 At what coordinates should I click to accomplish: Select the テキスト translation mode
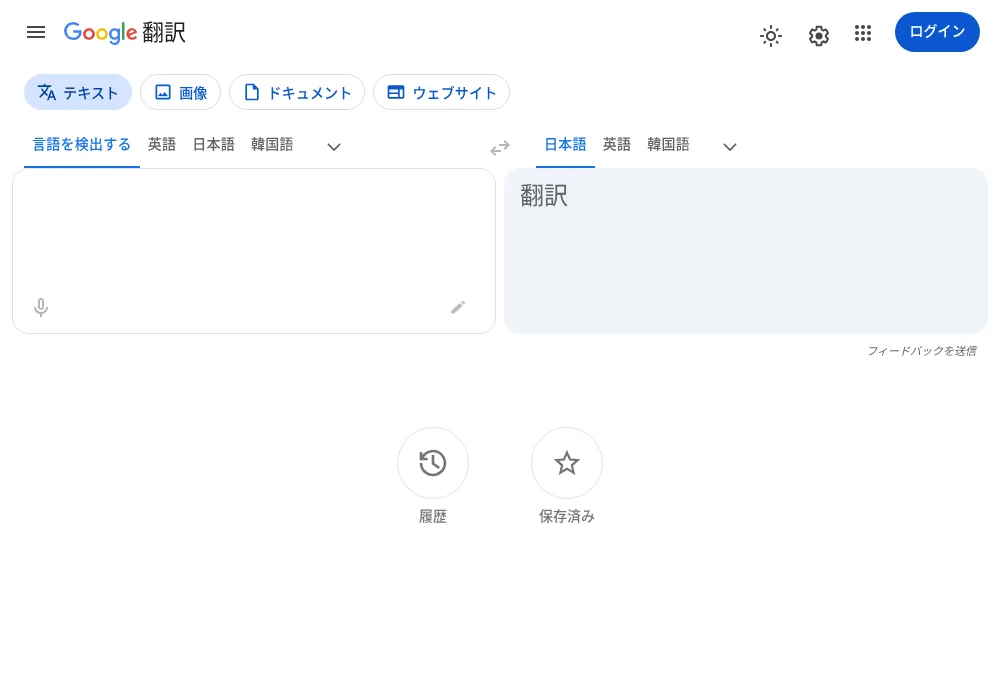click(78, 92)
